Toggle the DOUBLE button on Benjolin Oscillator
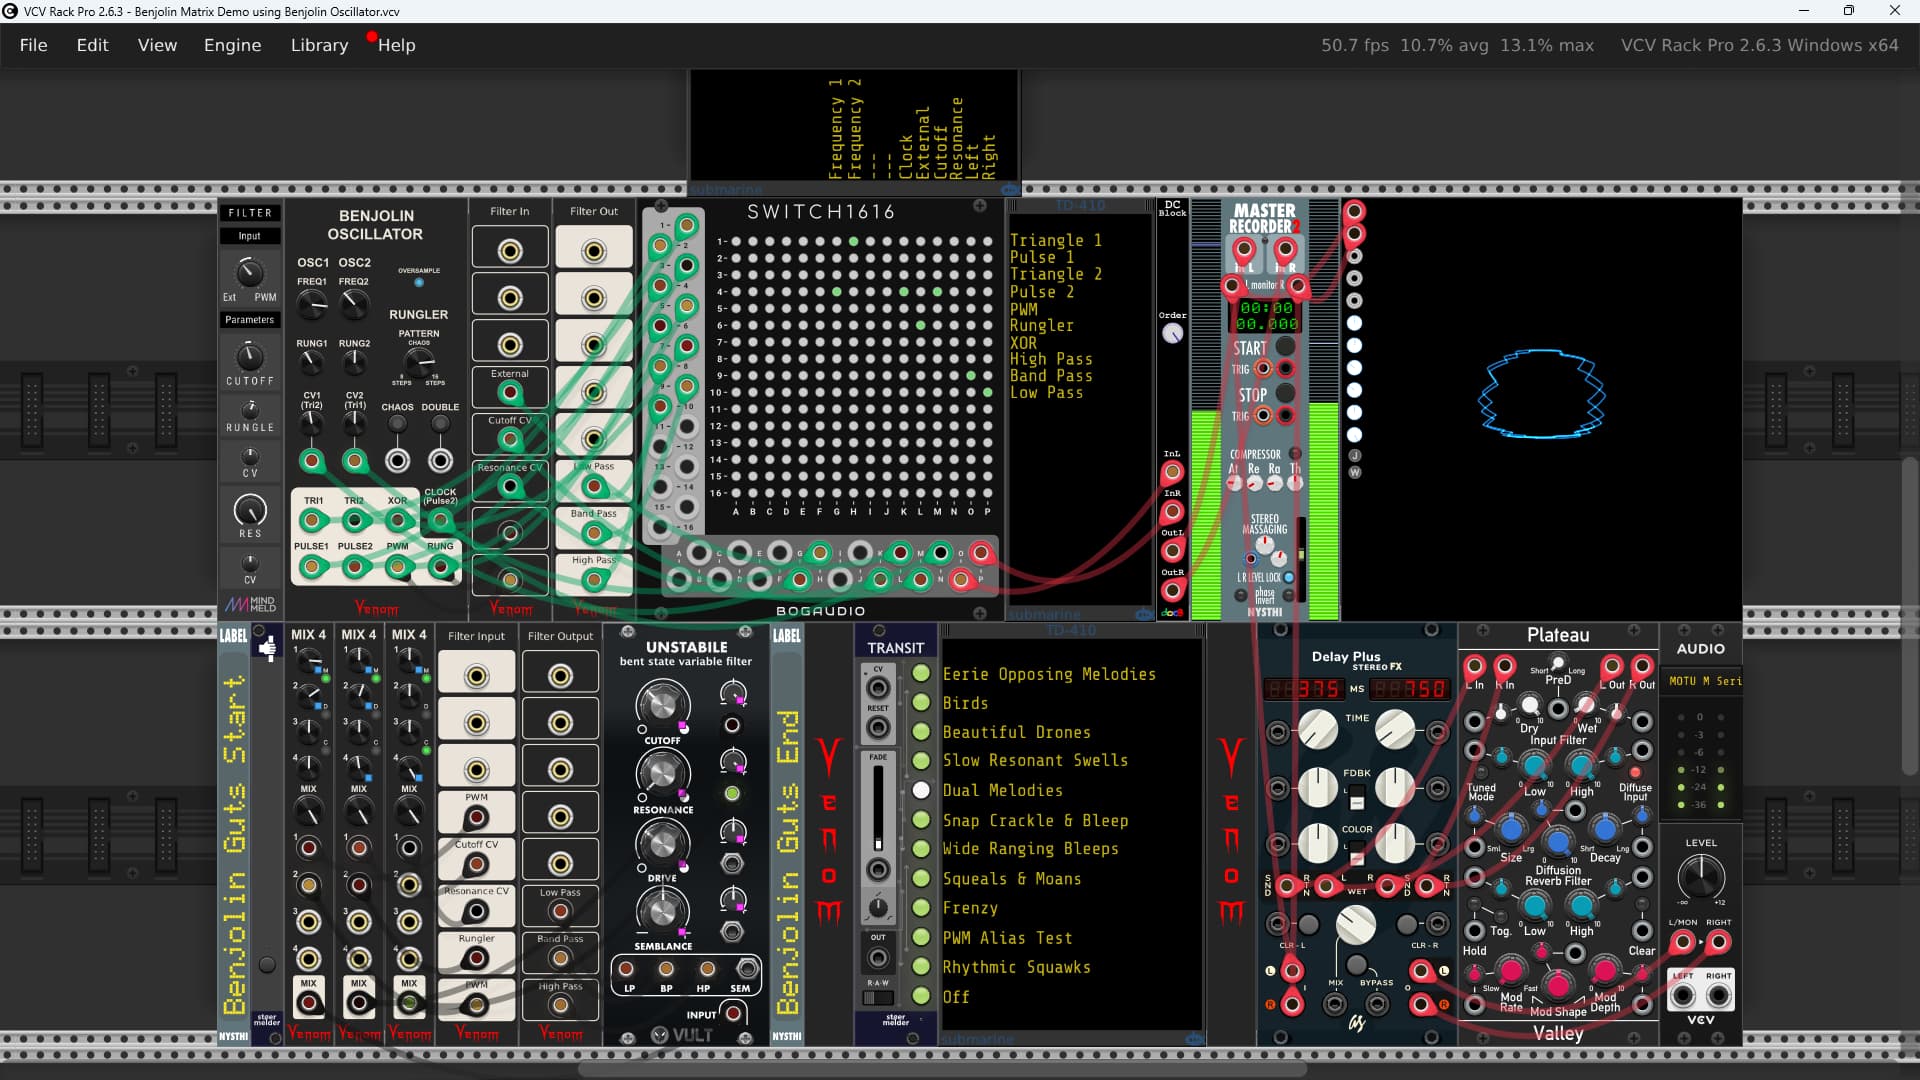The image size is (1920, 1080). [440, 424]
